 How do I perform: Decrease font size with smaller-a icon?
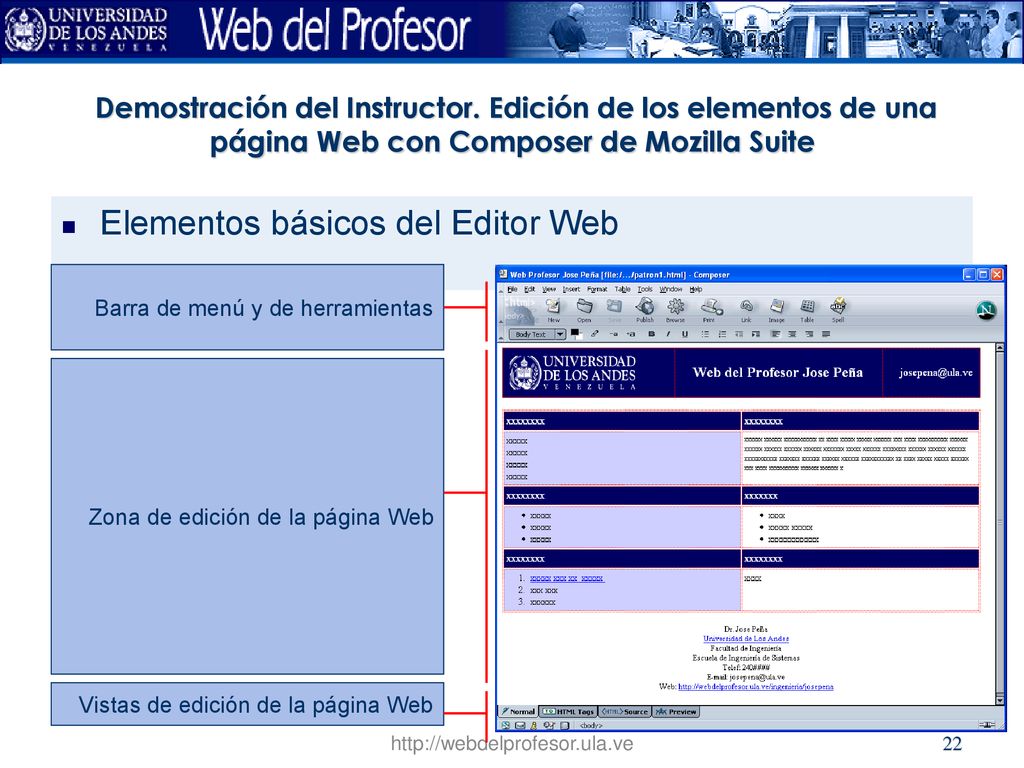[613, 334]
